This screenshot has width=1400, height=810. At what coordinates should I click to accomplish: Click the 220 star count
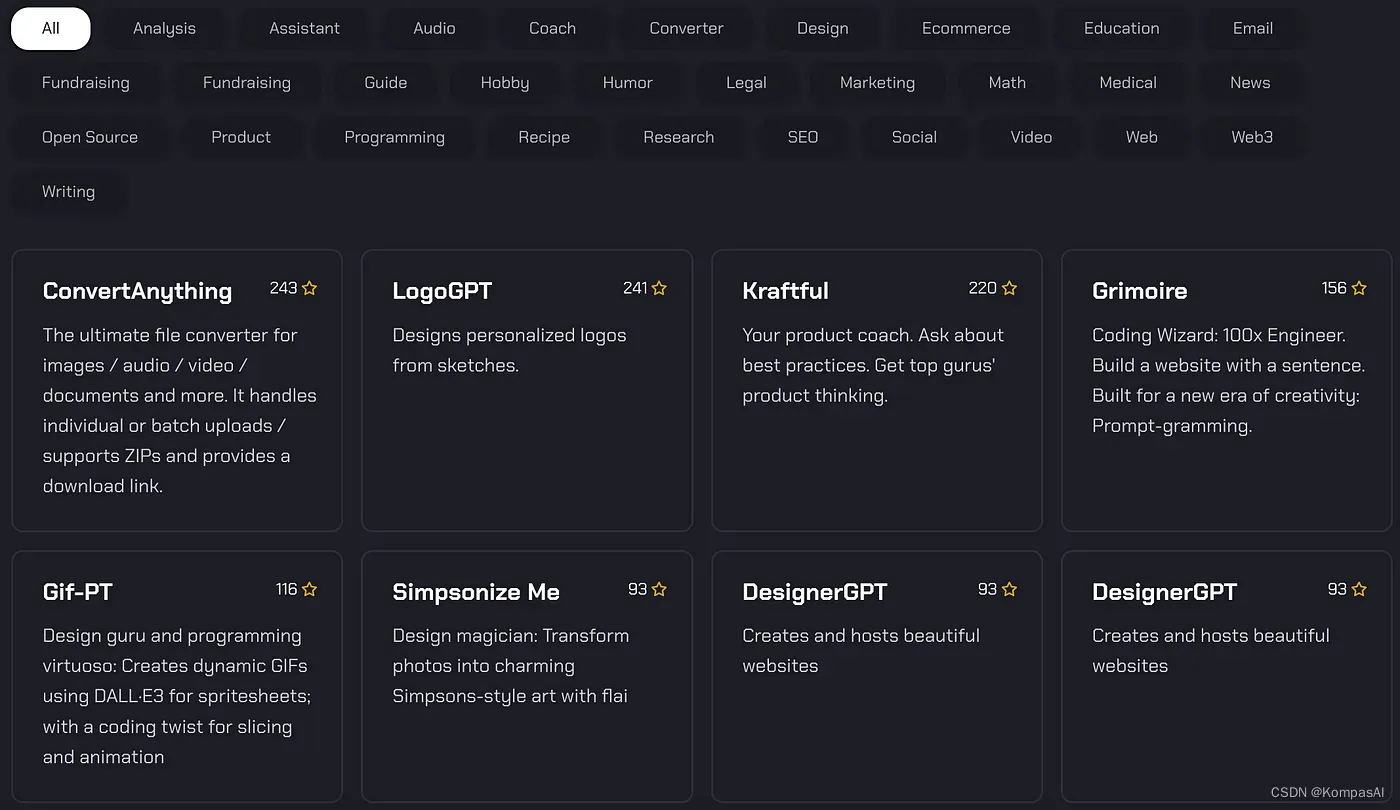tap(983, 288)
